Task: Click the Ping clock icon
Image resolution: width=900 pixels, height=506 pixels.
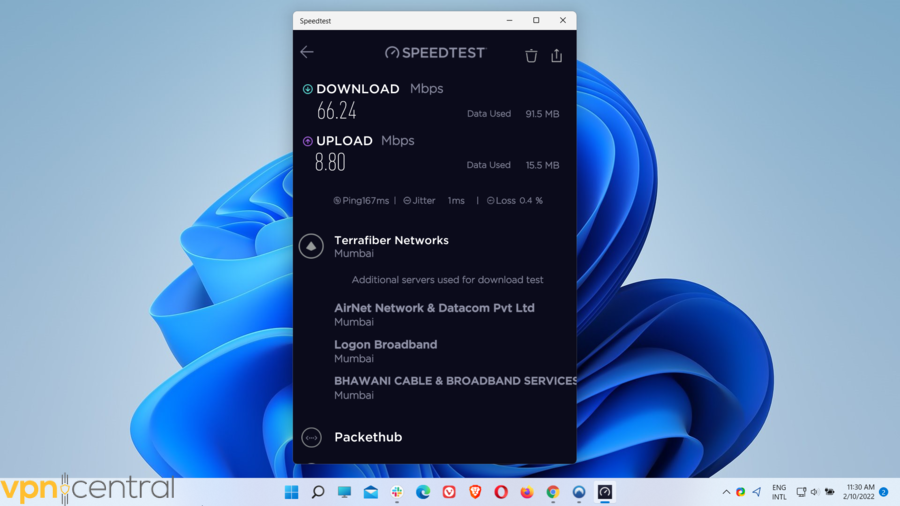Action: point(337,201)
